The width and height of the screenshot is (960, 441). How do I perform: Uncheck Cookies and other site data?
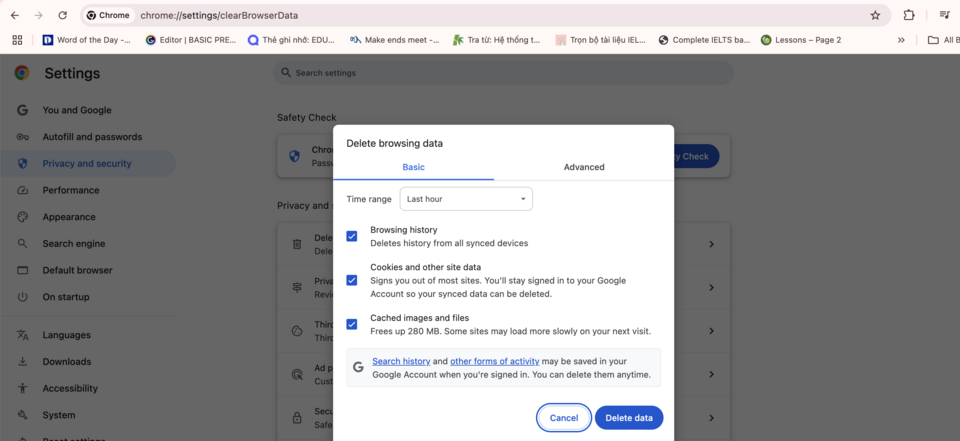coord(352,280)
